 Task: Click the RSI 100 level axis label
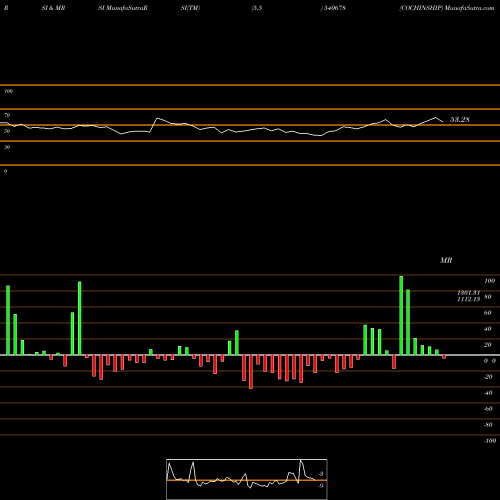(8, 91)
